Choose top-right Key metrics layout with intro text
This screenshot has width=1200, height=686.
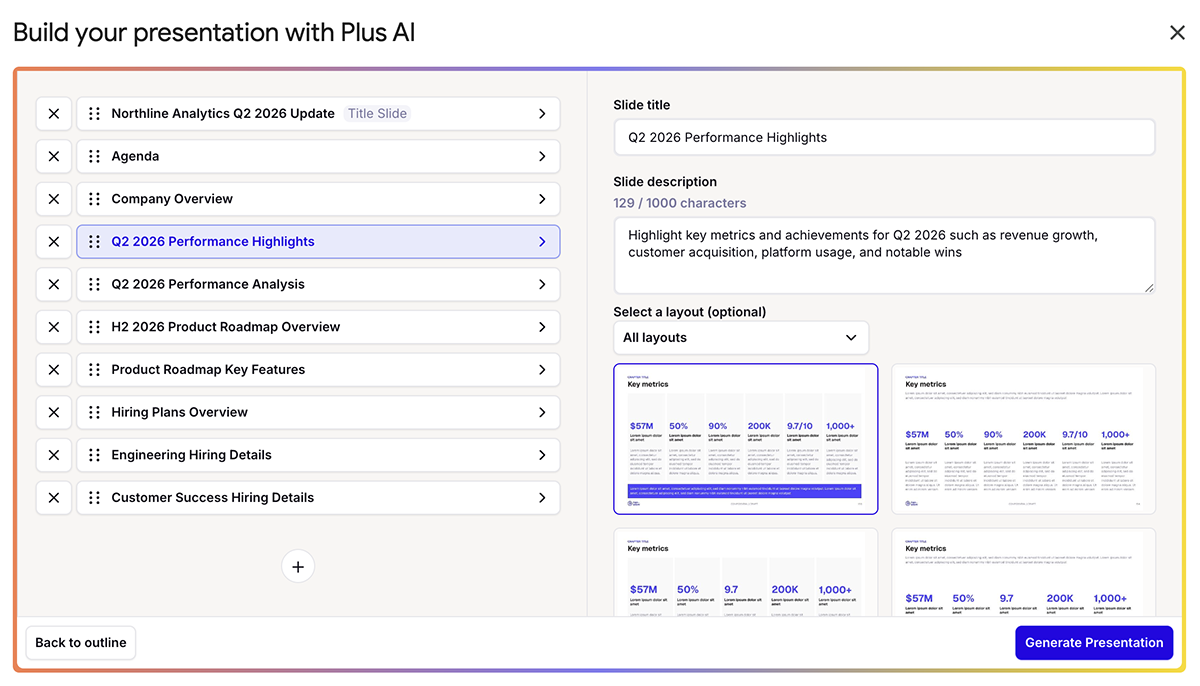(1024, 439)
